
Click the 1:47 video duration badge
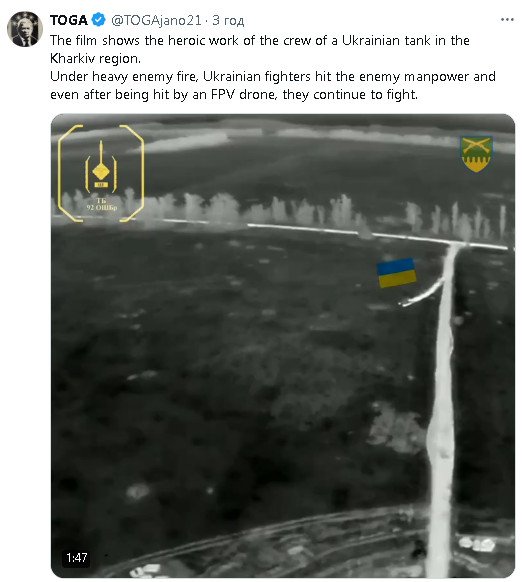[x=77, y=557]
